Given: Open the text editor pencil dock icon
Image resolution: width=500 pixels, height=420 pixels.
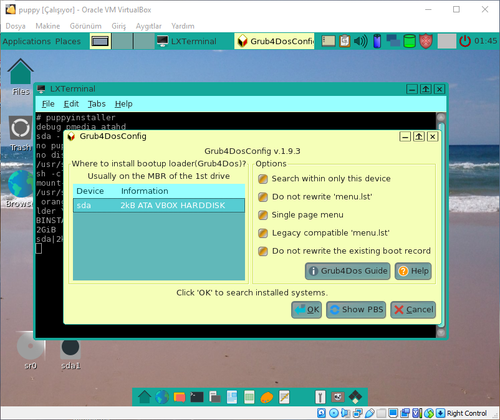Looking at the screenshot, I should (284, 397).
